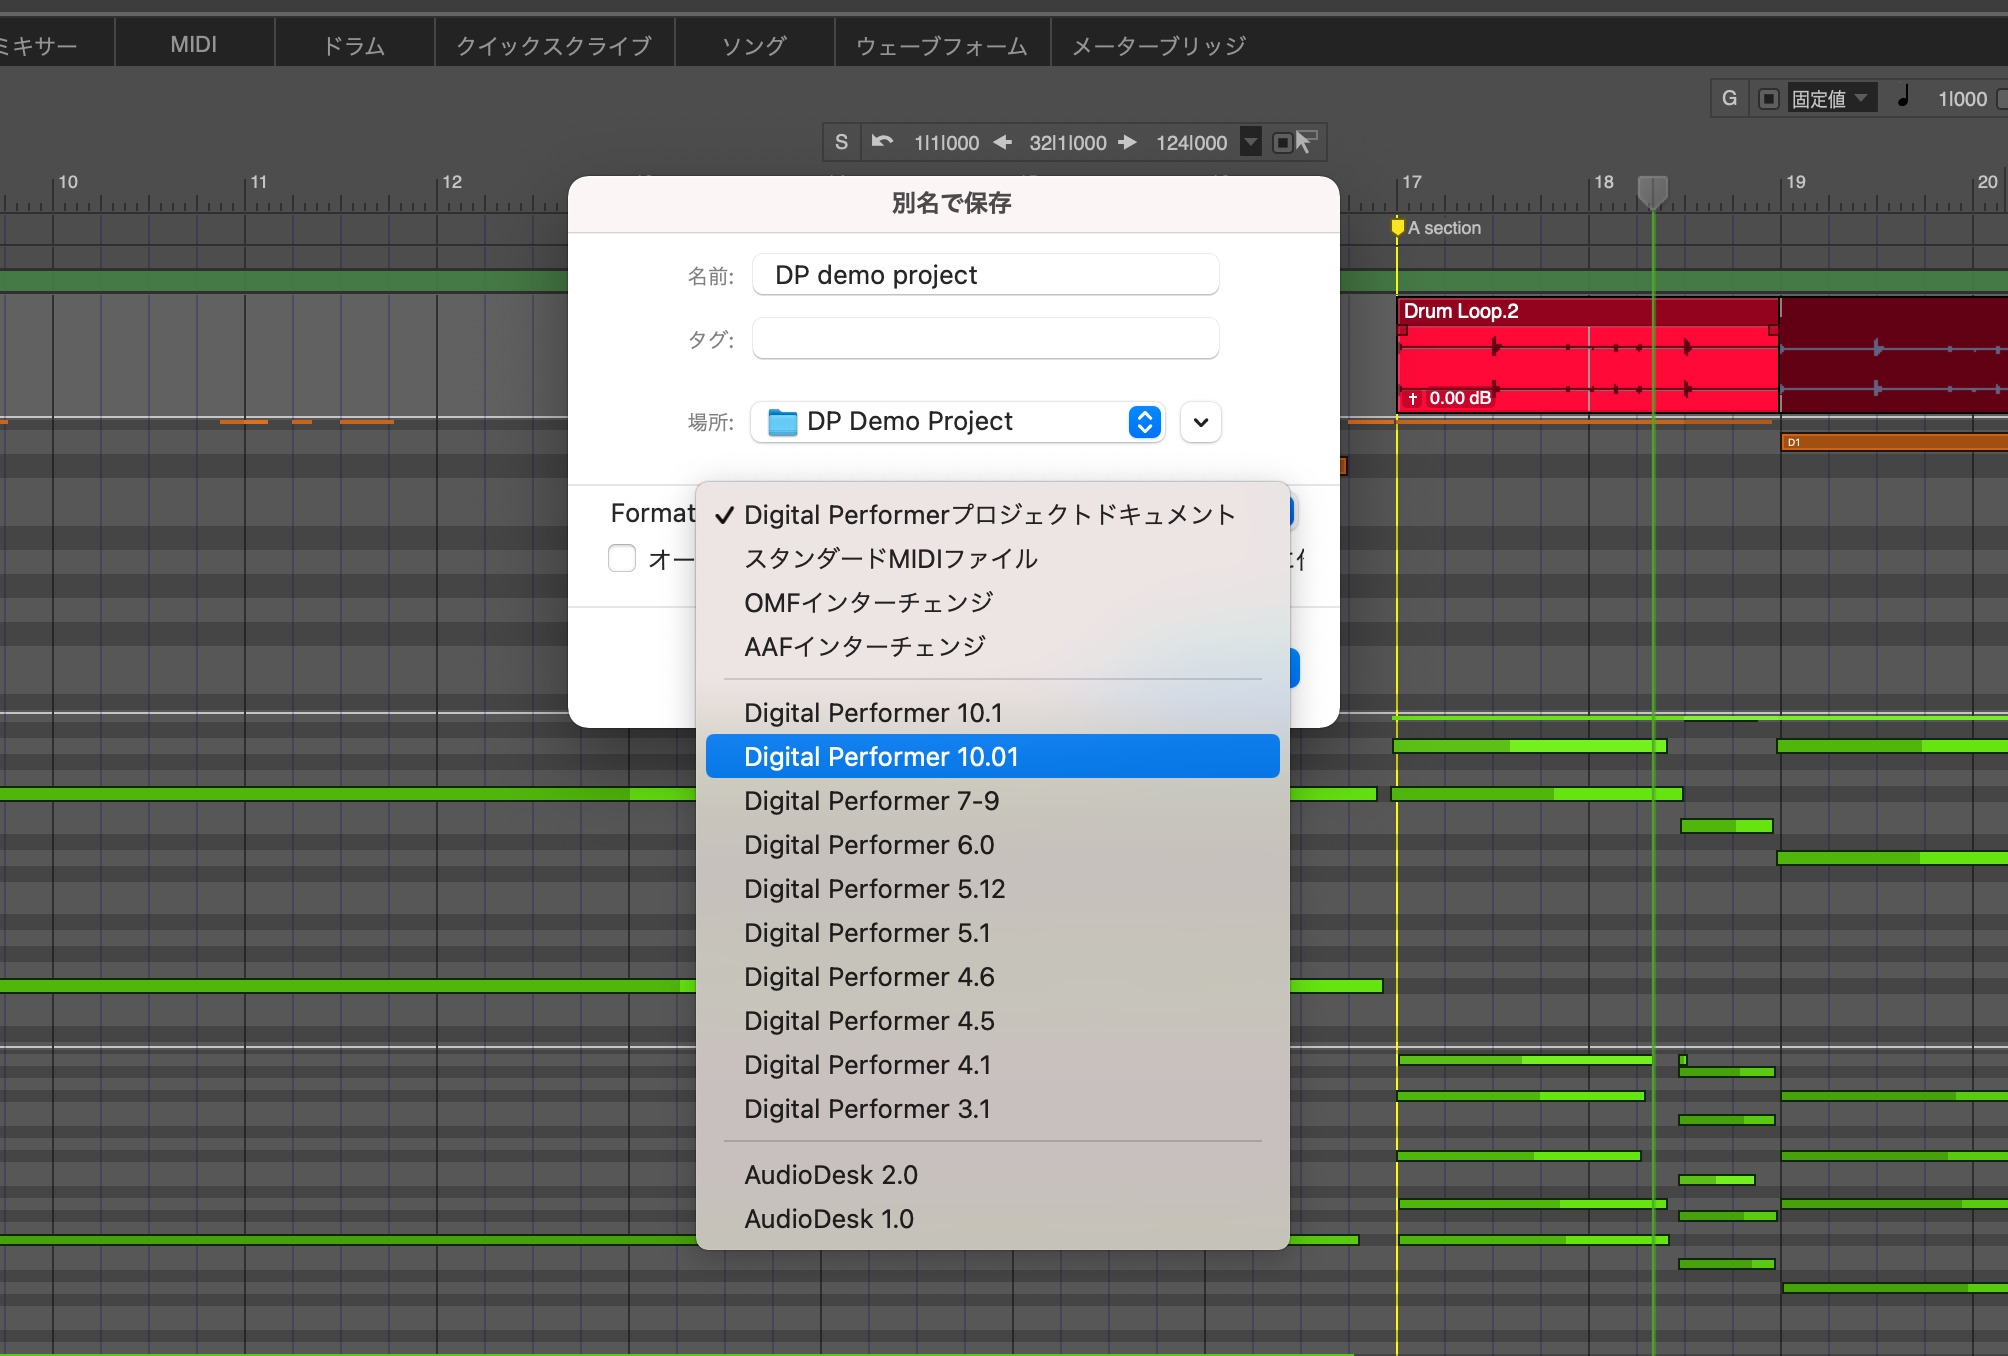Open the DP Demo Project location popup
Image resolution: width=2008 pixels, height=1356 pixels.
[957, 422]
